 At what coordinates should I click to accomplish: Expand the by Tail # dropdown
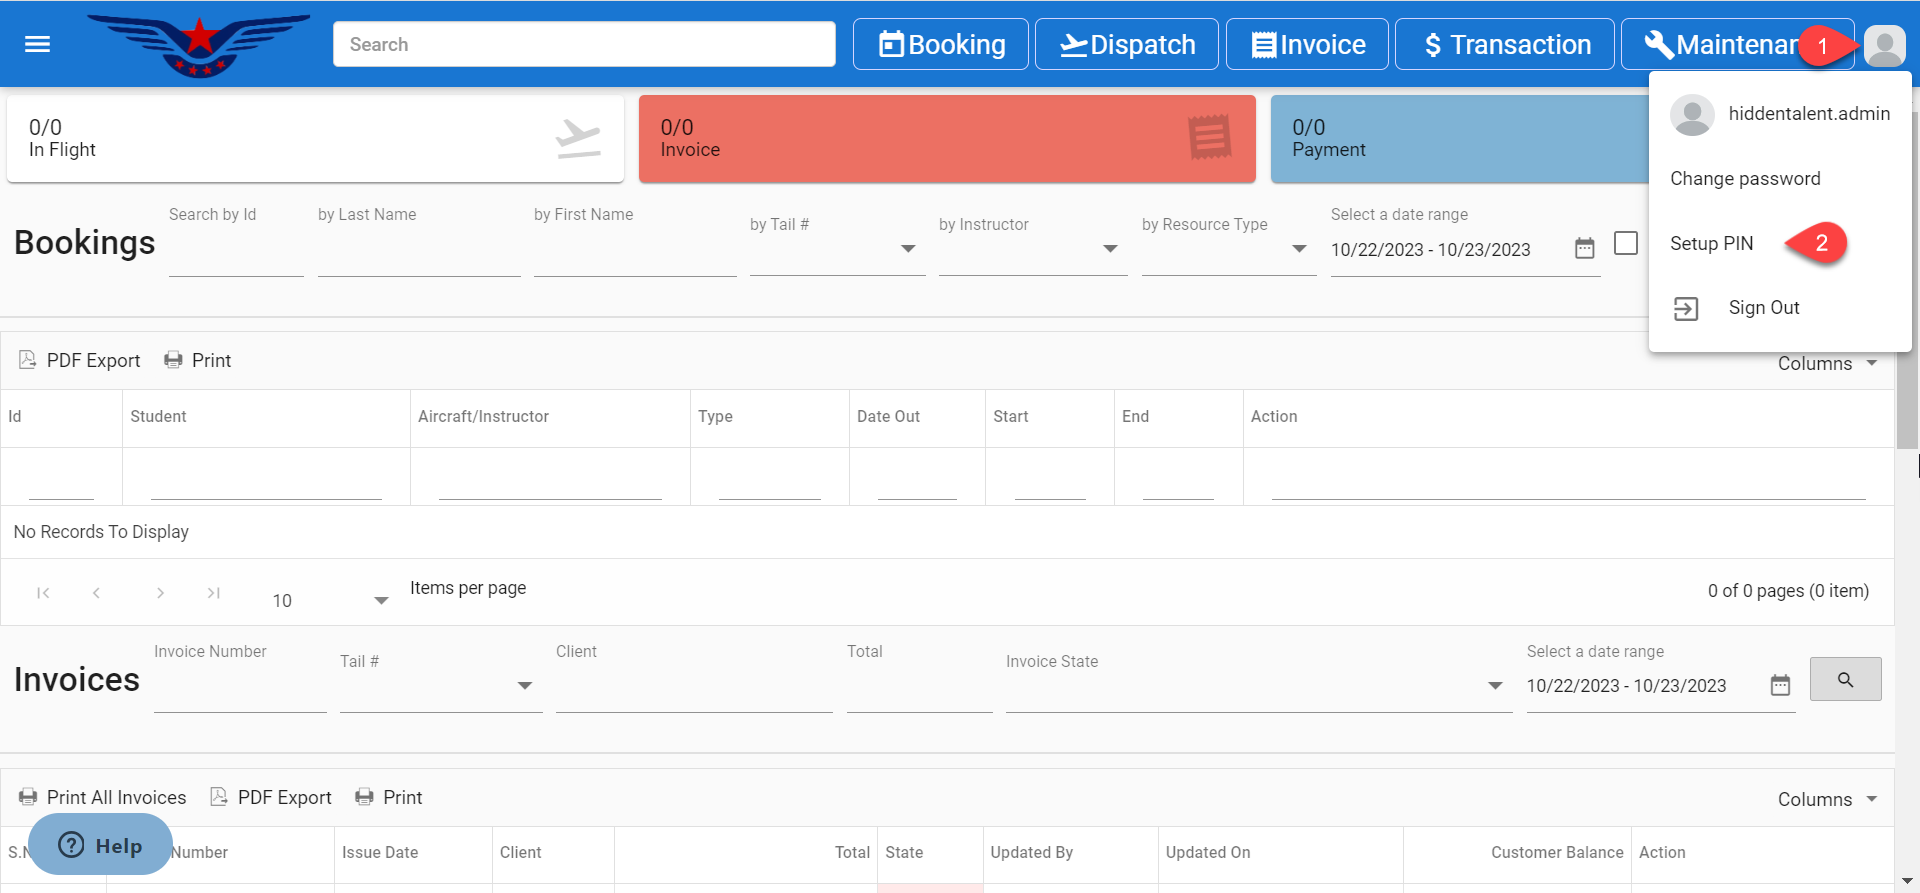point(907,249)
